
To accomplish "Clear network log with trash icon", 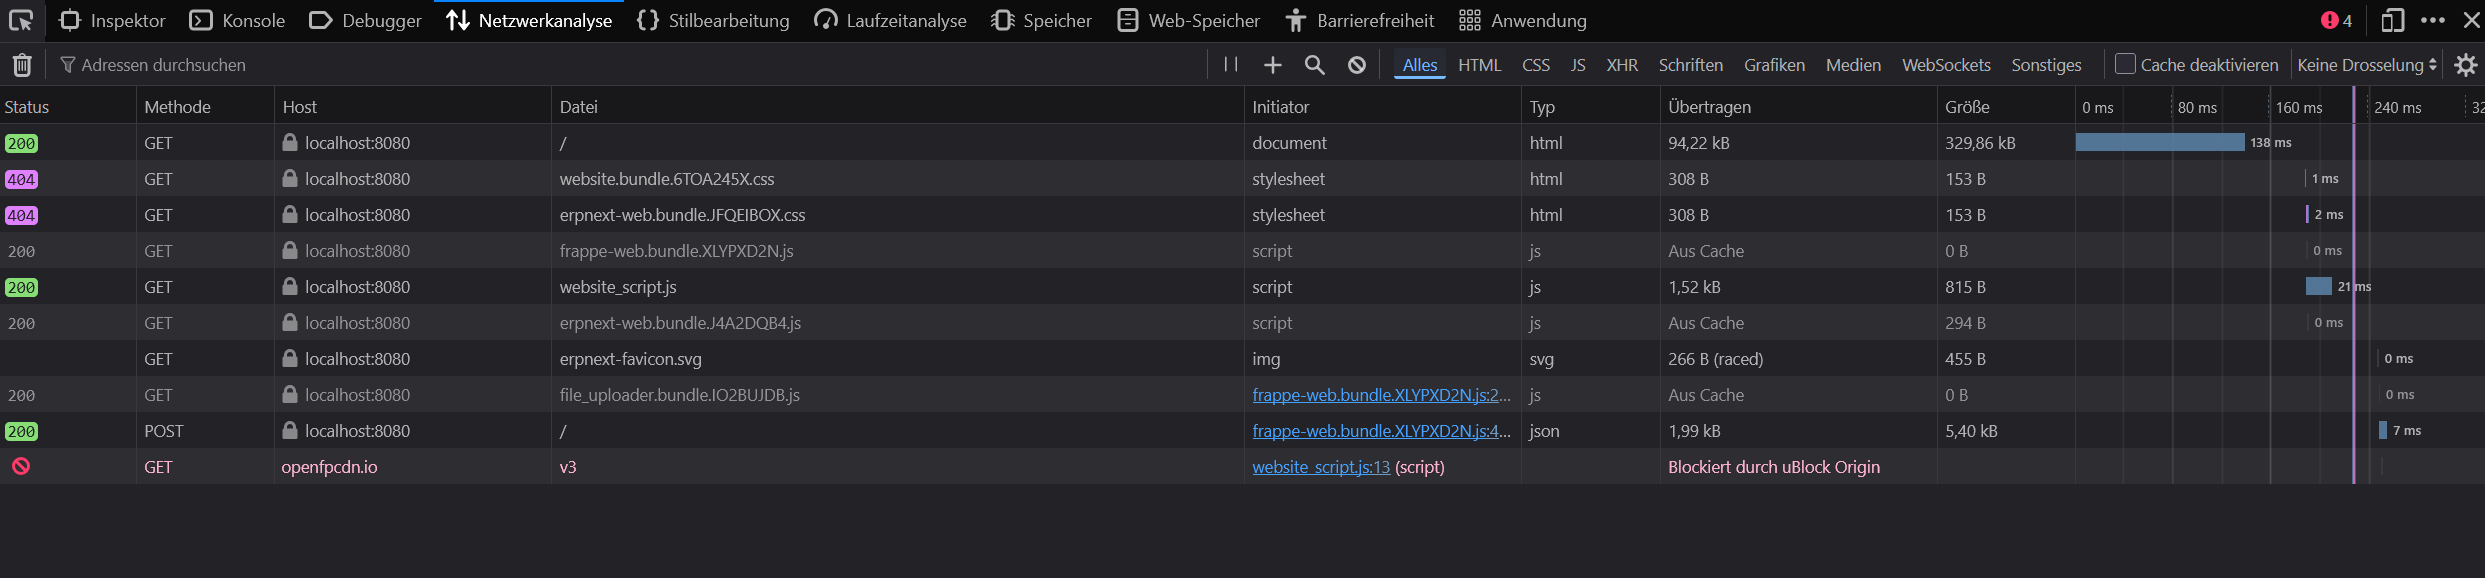I will click(22, 65).
